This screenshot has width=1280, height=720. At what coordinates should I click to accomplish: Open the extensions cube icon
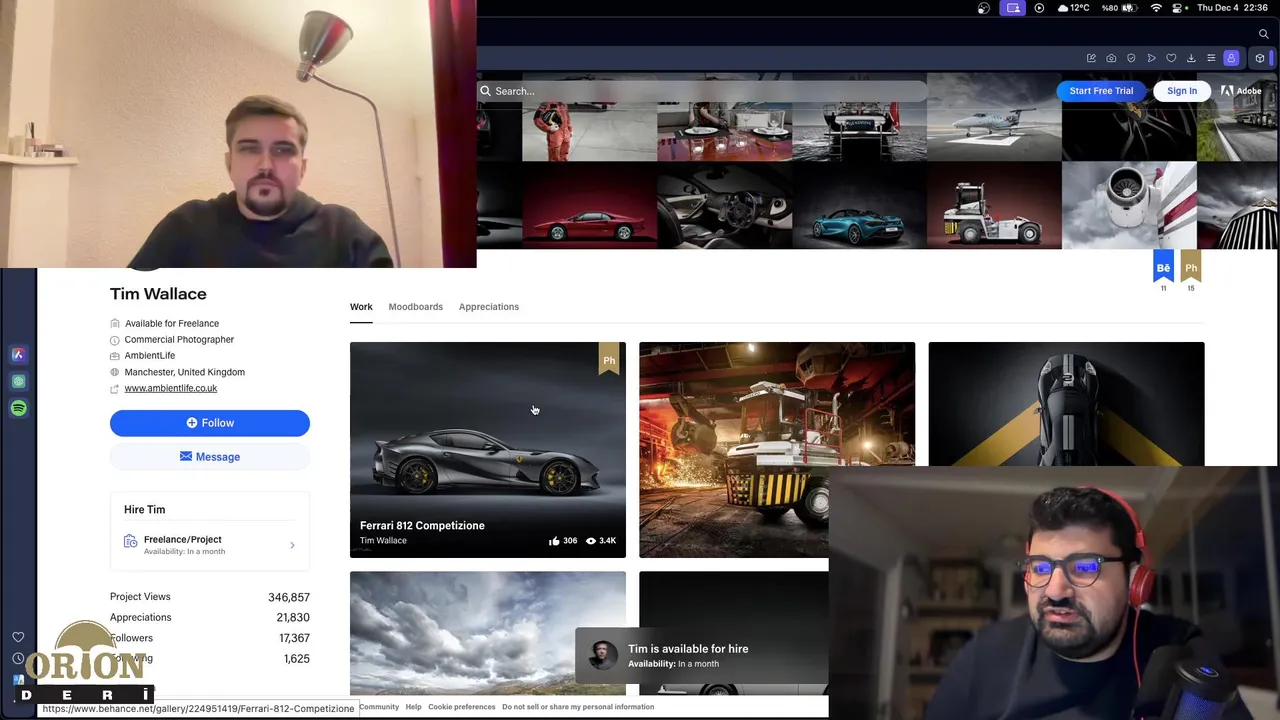click(1259, 58)
